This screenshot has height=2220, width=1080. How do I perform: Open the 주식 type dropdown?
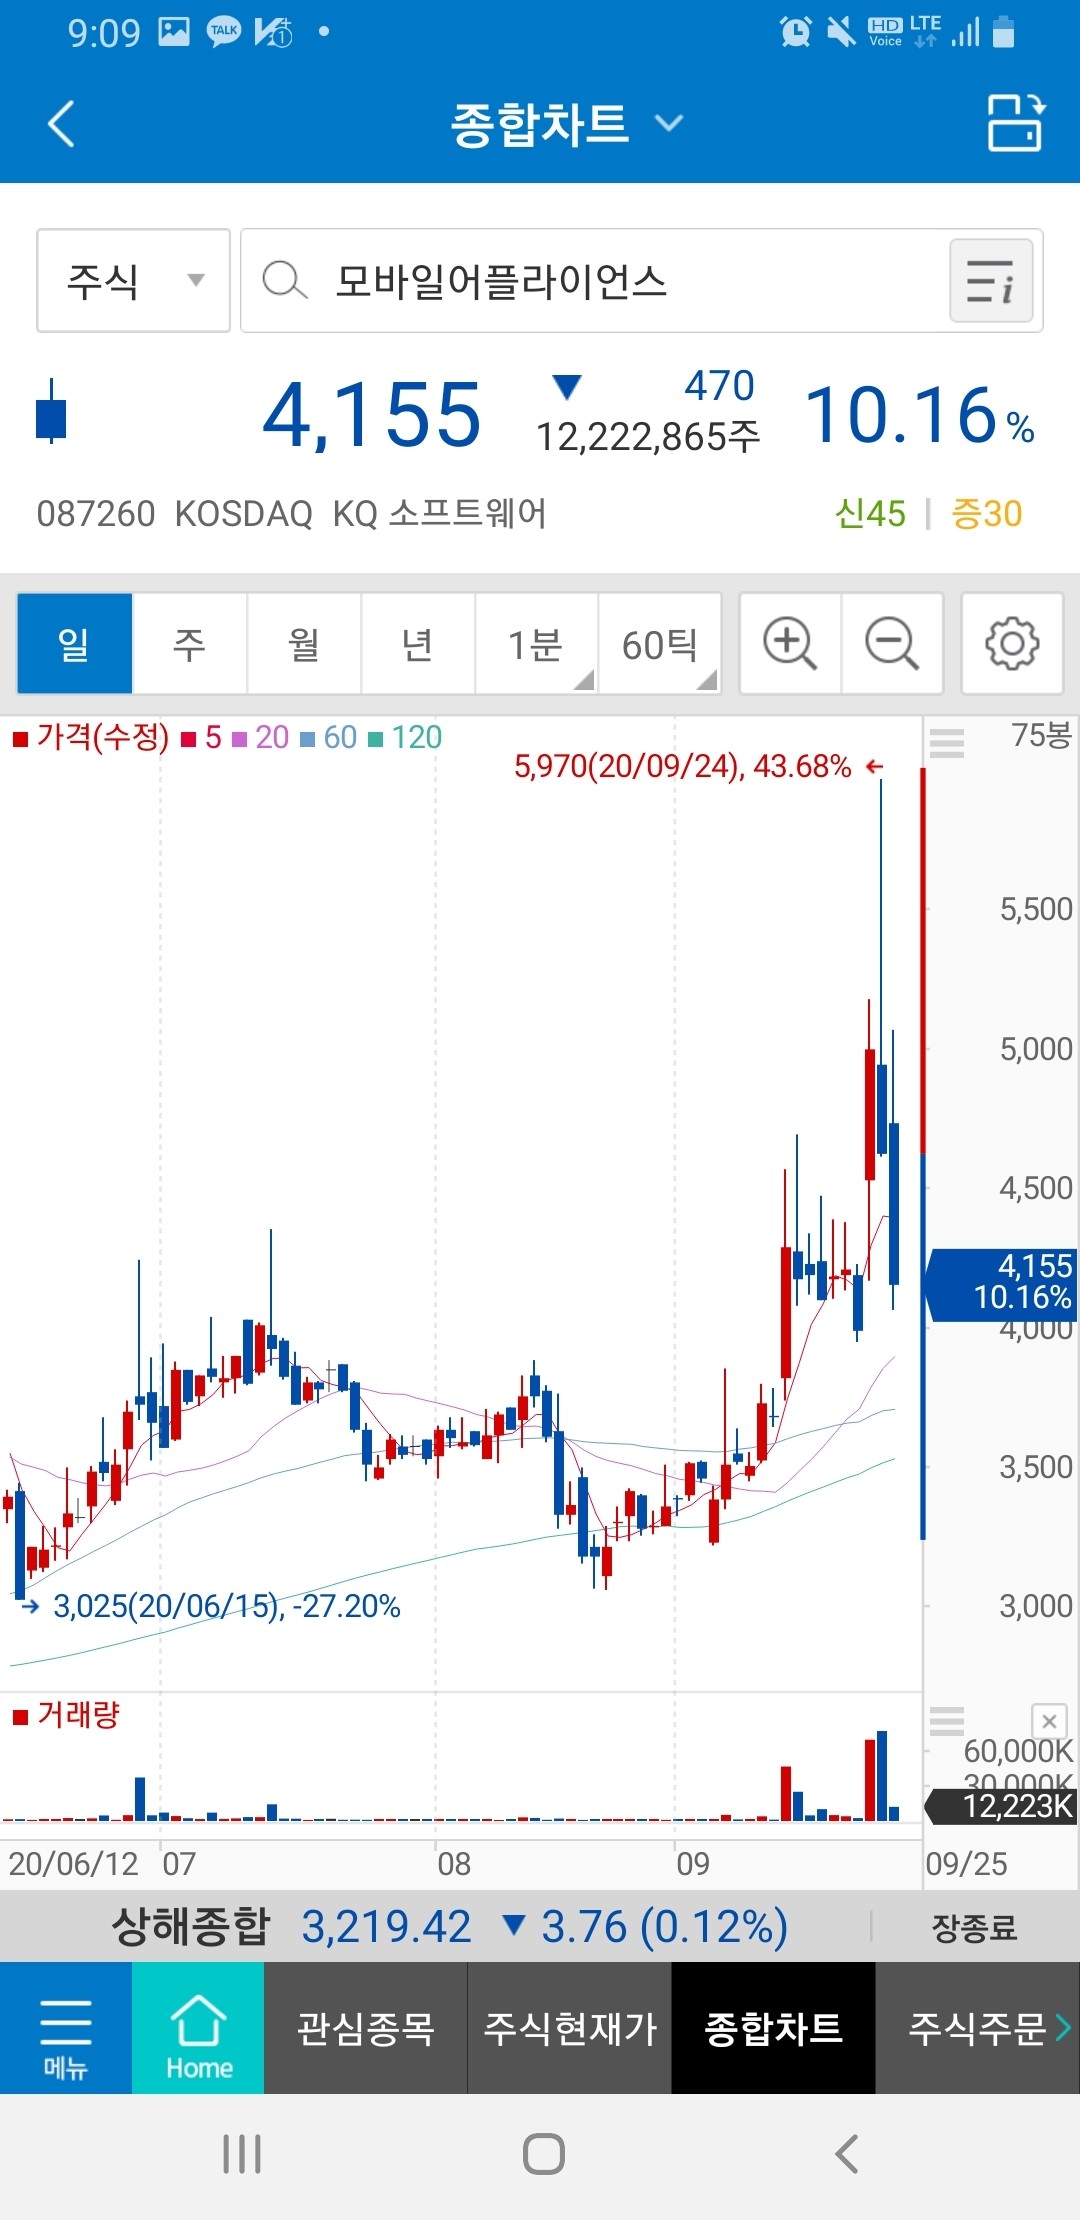(x=133, y=281)
